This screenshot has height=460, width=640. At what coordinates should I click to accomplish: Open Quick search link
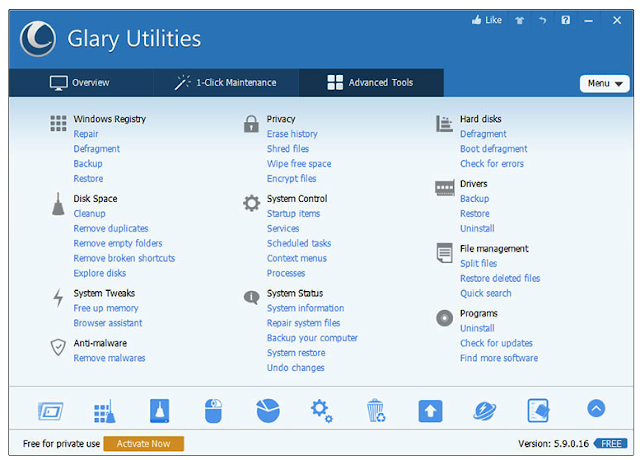486,293
